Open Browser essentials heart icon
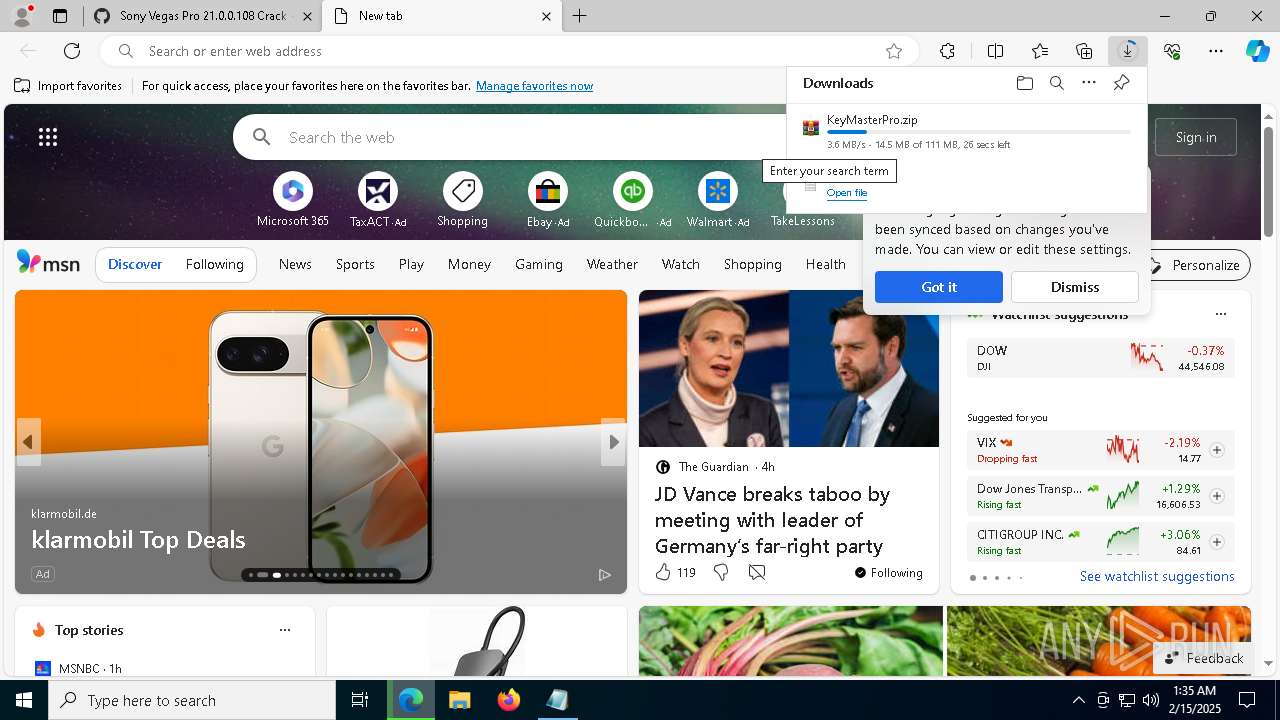Image resolution: width=1280 pixels, height=720 pixels. 1172,51
